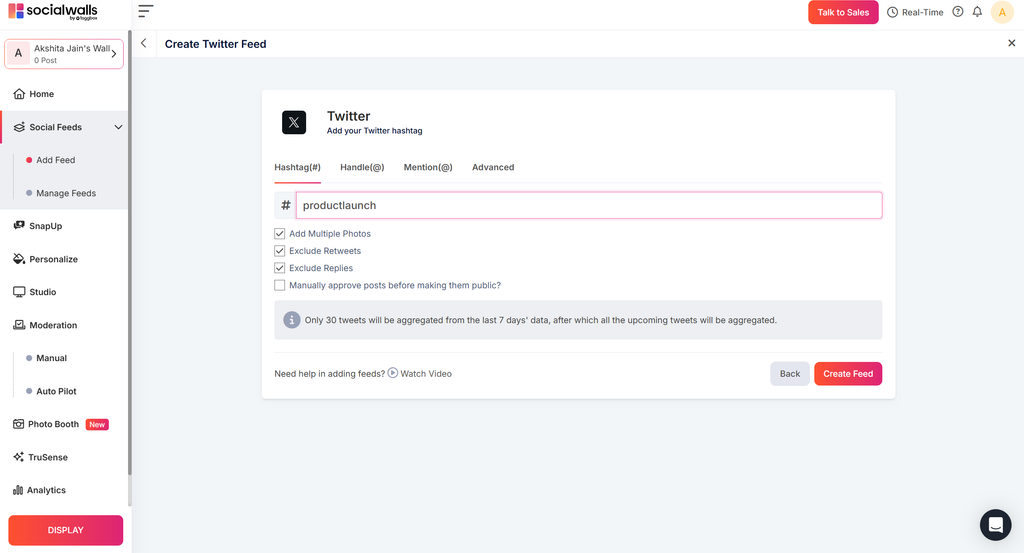Open the Akshita Jain's Wall switcher arrow
The width and height of the screenshot is (1024, 553).
click(x=114, y=54)
